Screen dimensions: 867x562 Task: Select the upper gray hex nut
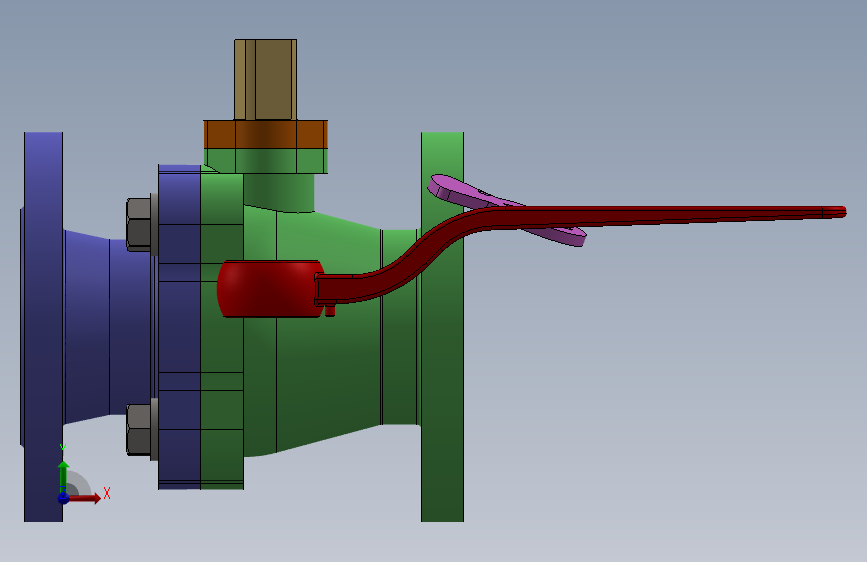139,224
